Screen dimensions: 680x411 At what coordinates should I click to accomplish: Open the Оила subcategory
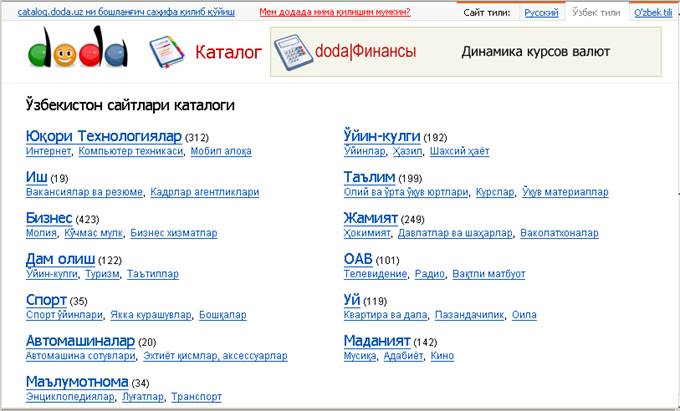tap(524, 315)
